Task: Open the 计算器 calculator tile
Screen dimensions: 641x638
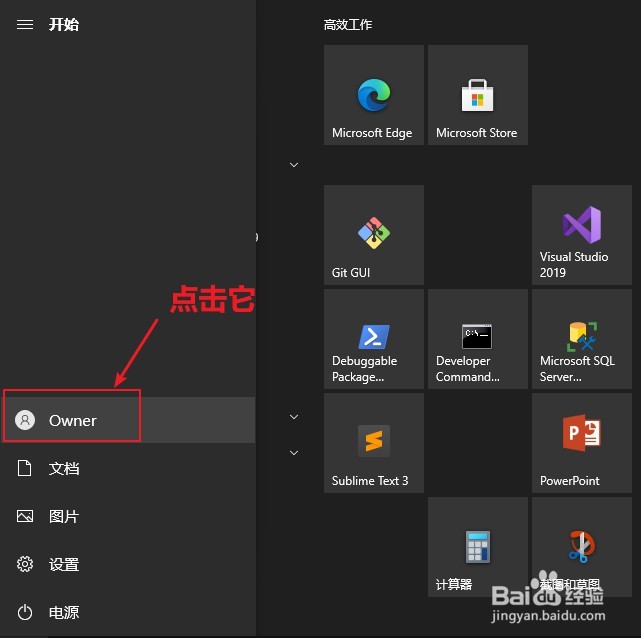Action: (477, 547)
